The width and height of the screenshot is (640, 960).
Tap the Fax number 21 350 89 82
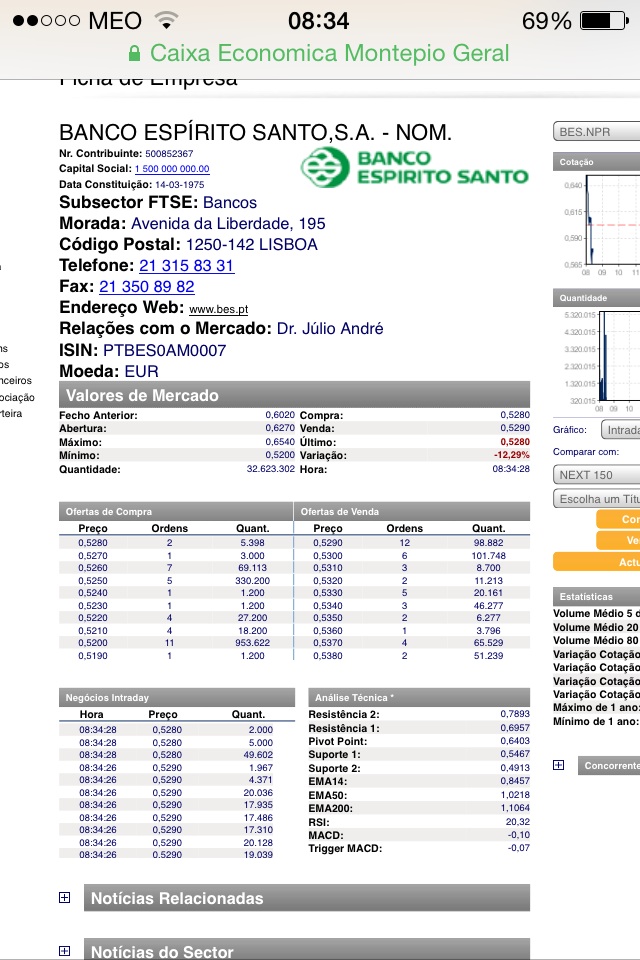(x=147, y=287)
